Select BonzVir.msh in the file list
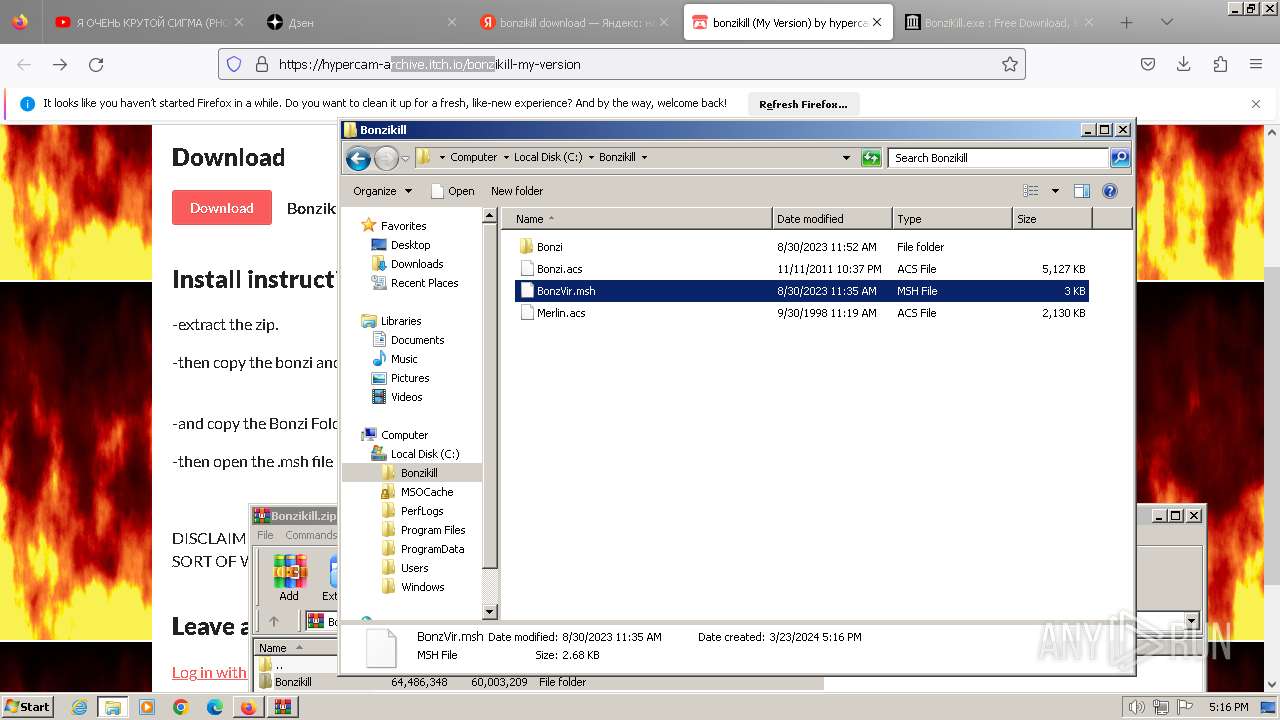The width and height of the screenshot is (1280, 720). [801, 291]
